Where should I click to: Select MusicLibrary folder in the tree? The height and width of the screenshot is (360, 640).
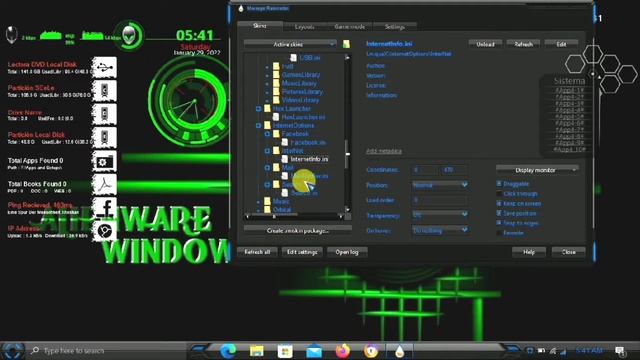(x=299, y=83)
